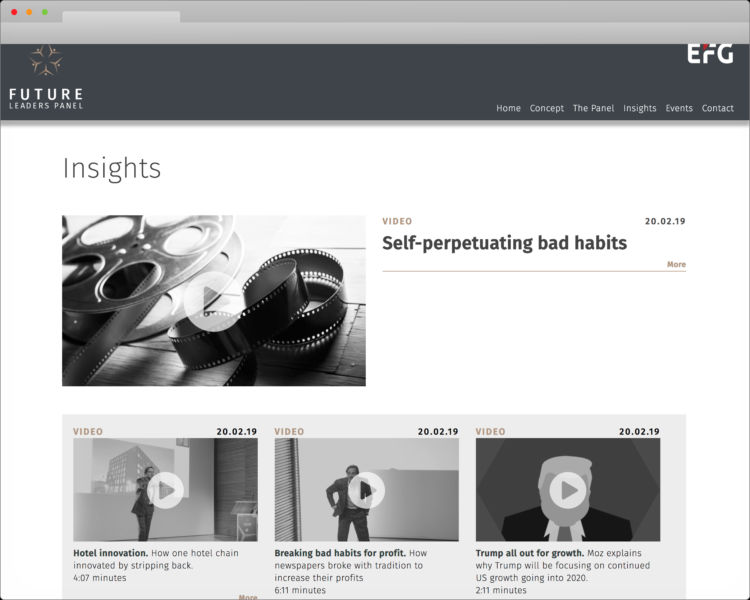
Task: Click the Insights page heading
Action: (x=112, y=168)
